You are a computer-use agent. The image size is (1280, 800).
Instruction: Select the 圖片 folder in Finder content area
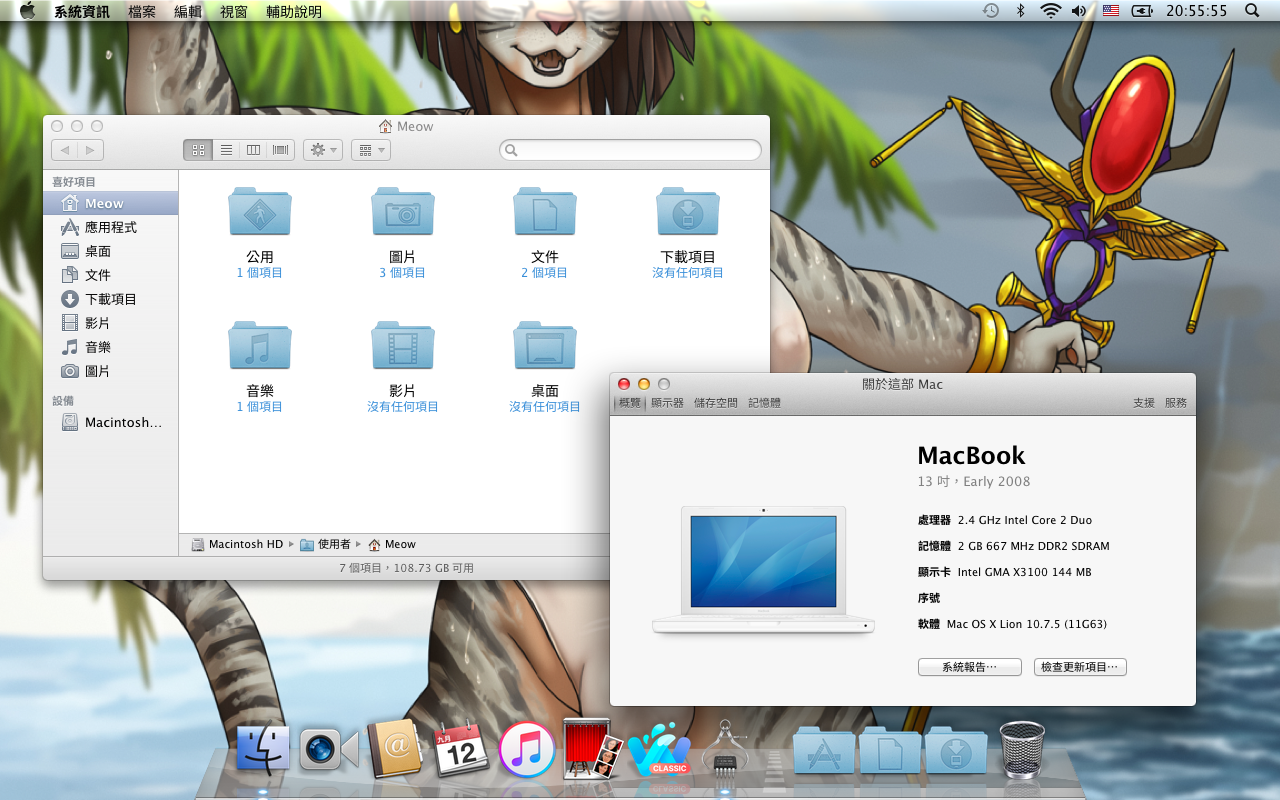click(402, 211)
